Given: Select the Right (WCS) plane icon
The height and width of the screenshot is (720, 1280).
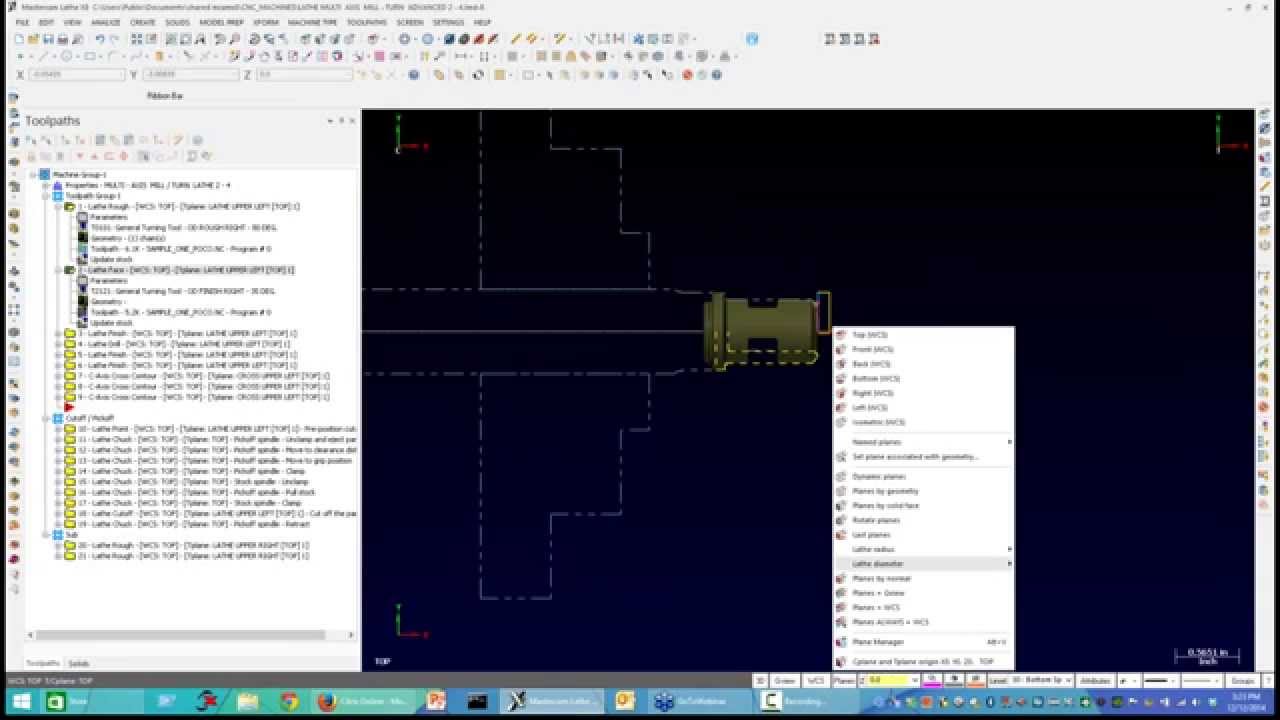Looking at the screenshot, I should (x=841, y=393).
